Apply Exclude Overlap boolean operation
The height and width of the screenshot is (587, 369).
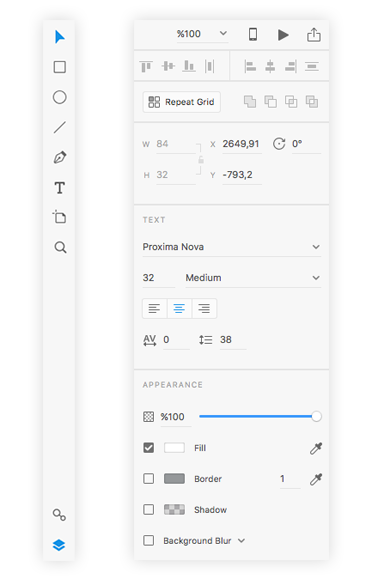coord(312,101)
